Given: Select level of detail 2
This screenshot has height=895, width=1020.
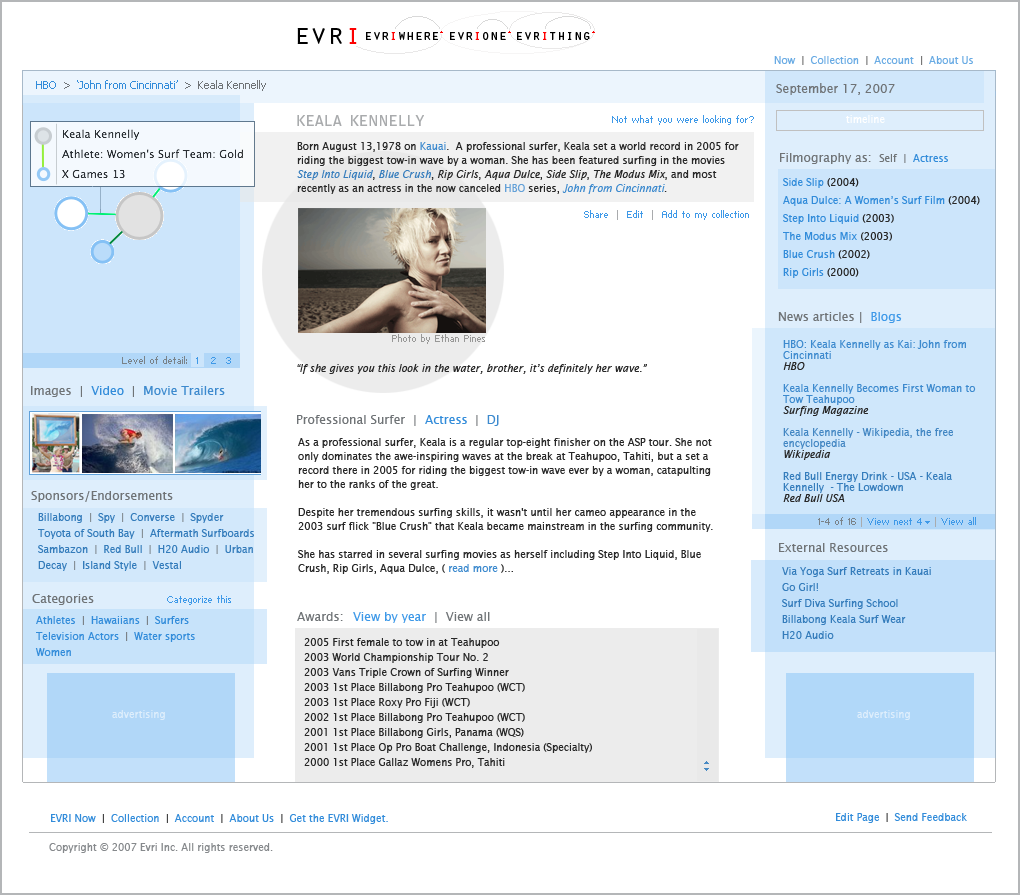Looking at the screenshot, I should 213,360.
